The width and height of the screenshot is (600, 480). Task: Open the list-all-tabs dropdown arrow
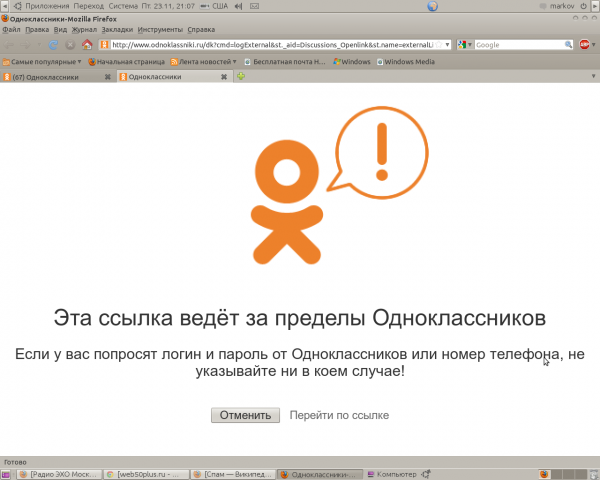pos(593,77)
